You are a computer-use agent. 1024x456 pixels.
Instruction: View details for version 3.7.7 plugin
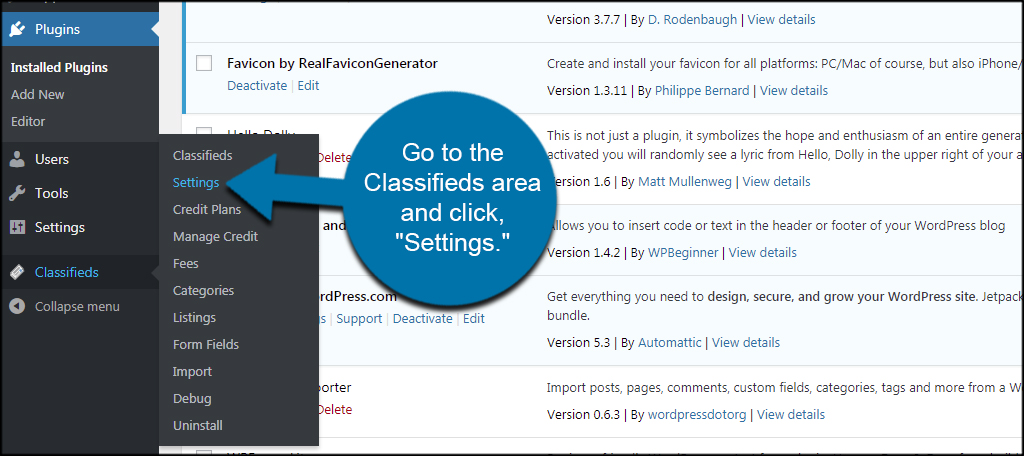782,20
